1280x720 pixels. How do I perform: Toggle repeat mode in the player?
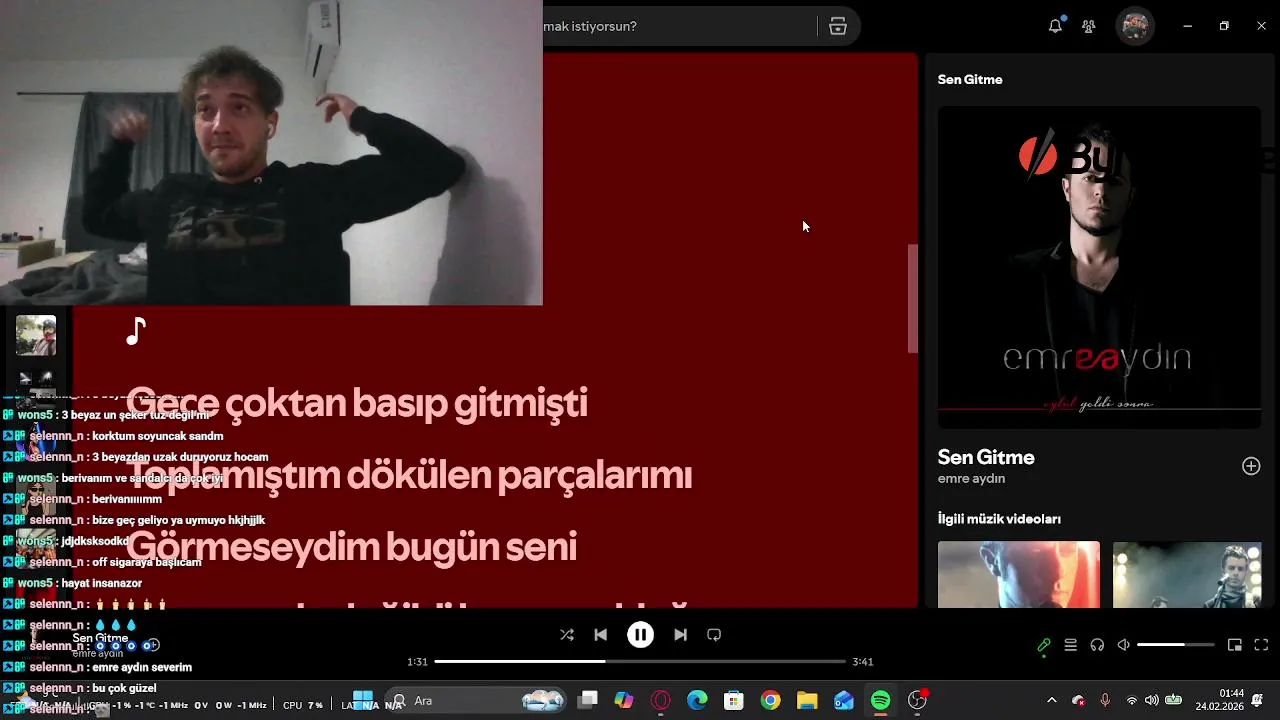pyautogui.click(x=714, y=635)
